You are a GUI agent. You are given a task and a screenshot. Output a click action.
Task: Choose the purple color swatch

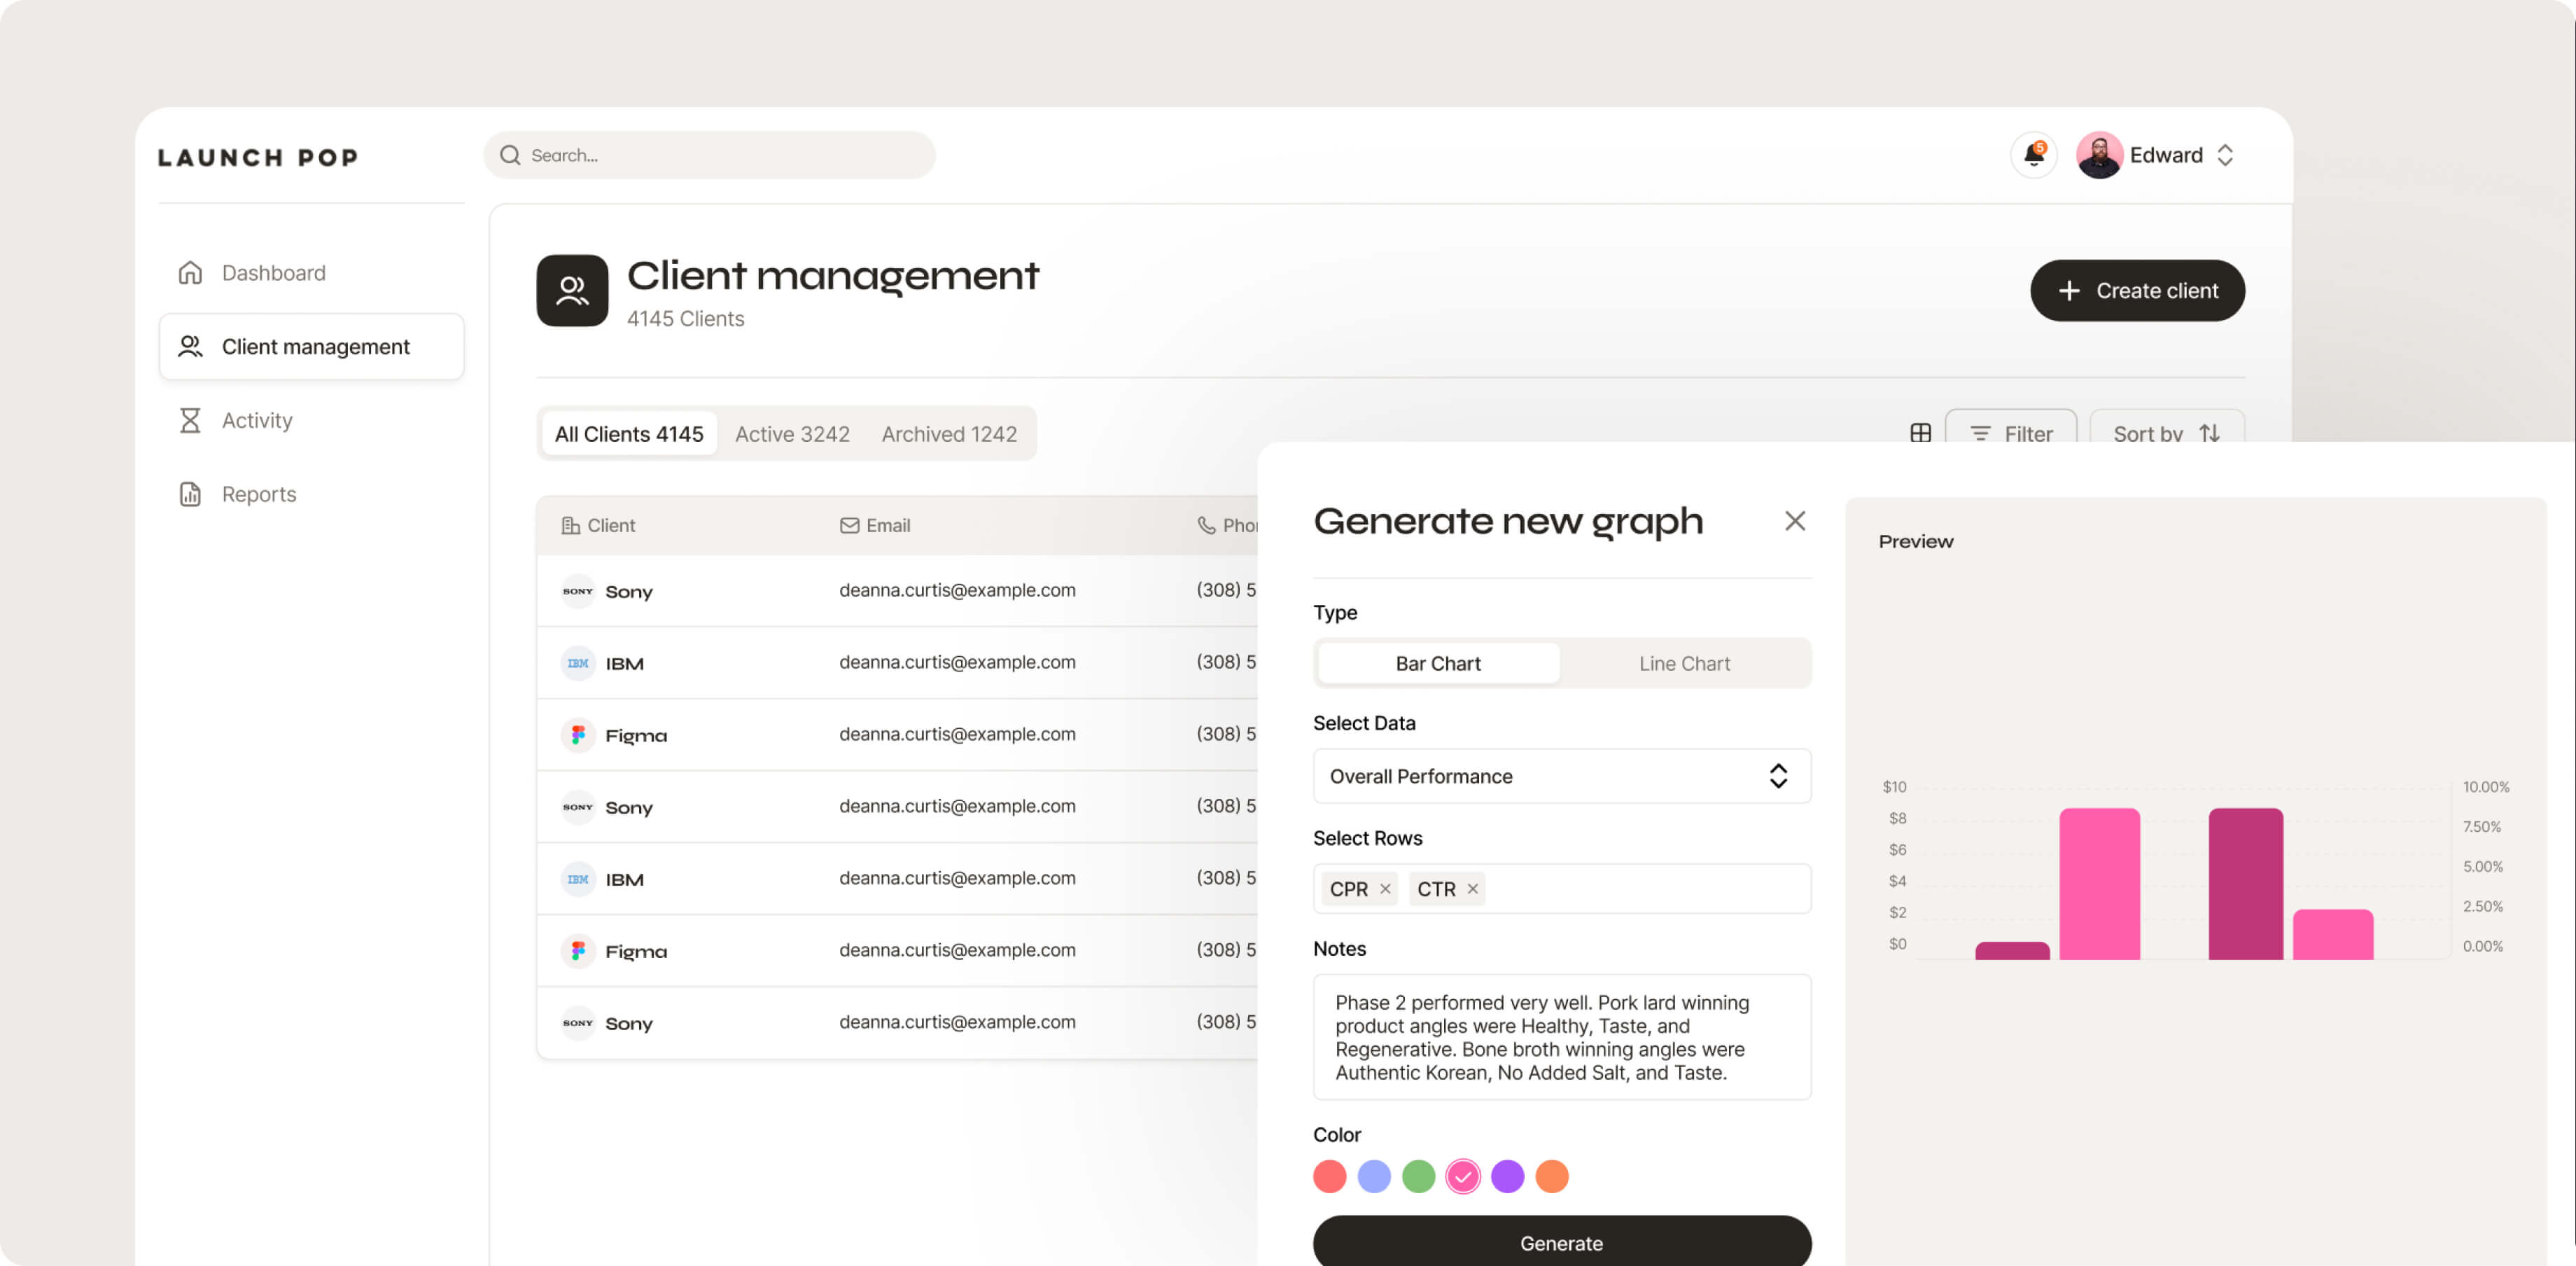(1507, 1176)
